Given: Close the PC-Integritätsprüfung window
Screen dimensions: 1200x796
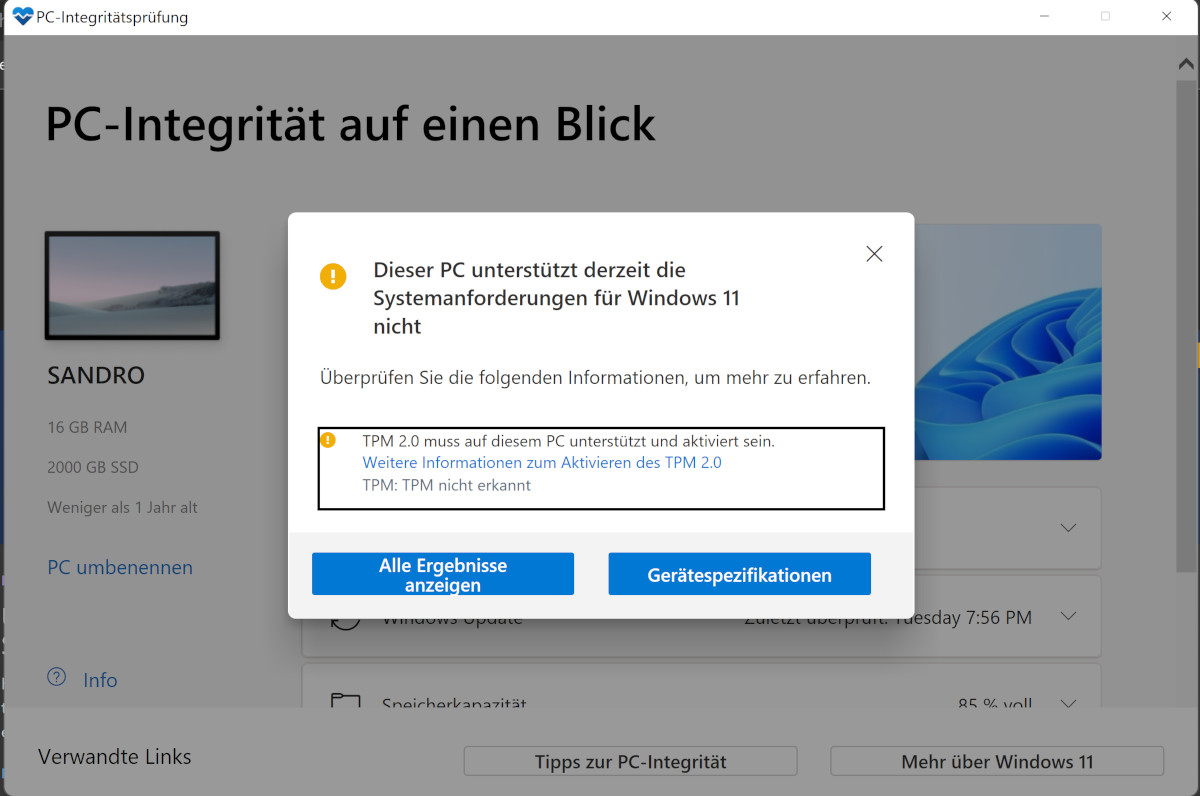Looking at the screenshot, I should 1166,17.
